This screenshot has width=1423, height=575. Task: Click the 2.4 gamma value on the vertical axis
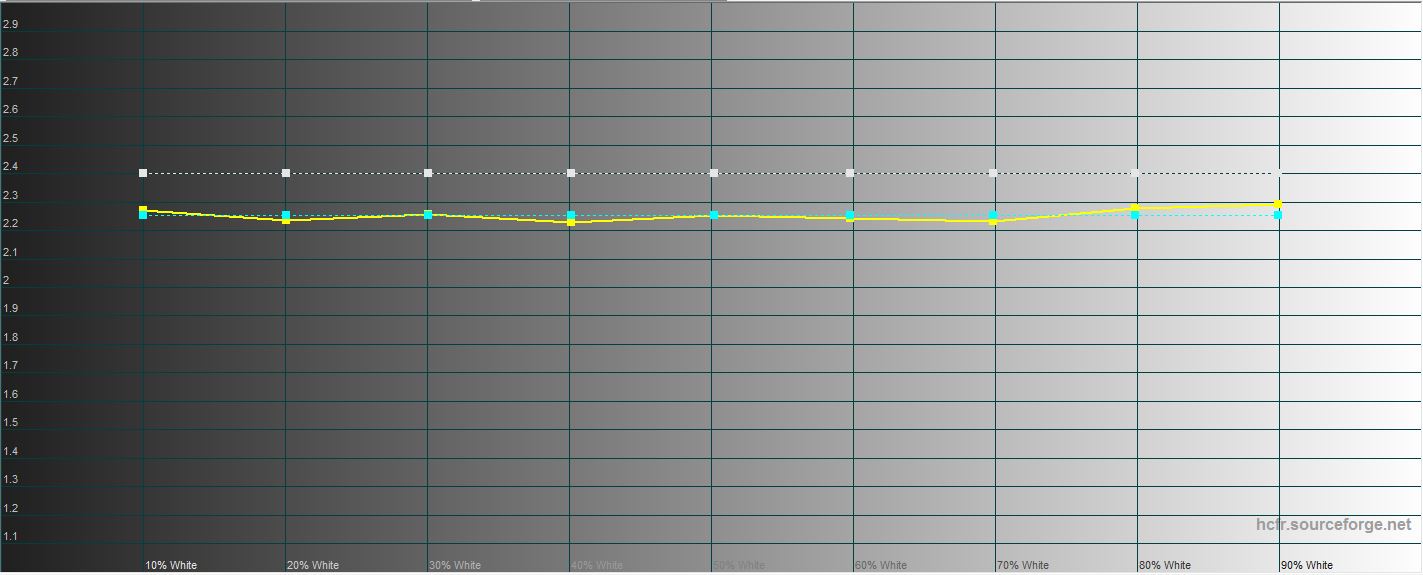(11, 166)
